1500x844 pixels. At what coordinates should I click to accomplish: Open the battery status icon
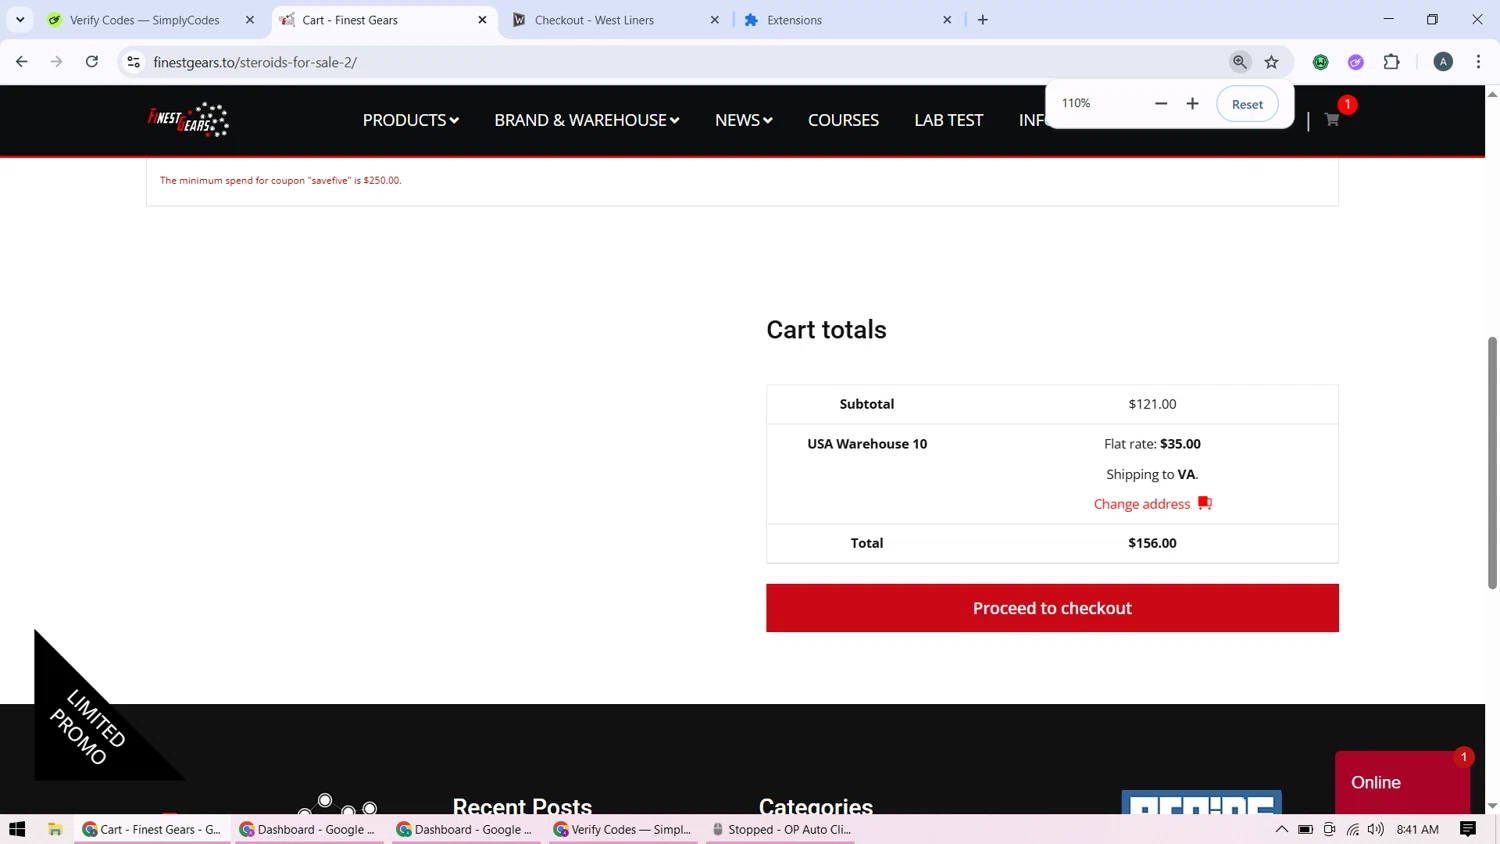tap(1305, 829)
